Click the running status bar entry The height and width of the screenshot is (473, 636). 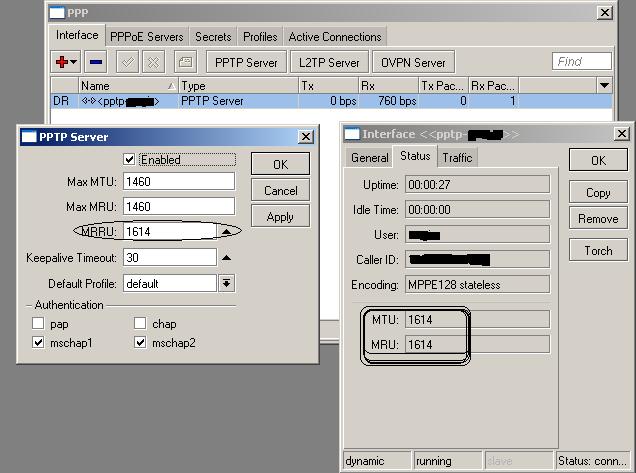tap(448, 461)
